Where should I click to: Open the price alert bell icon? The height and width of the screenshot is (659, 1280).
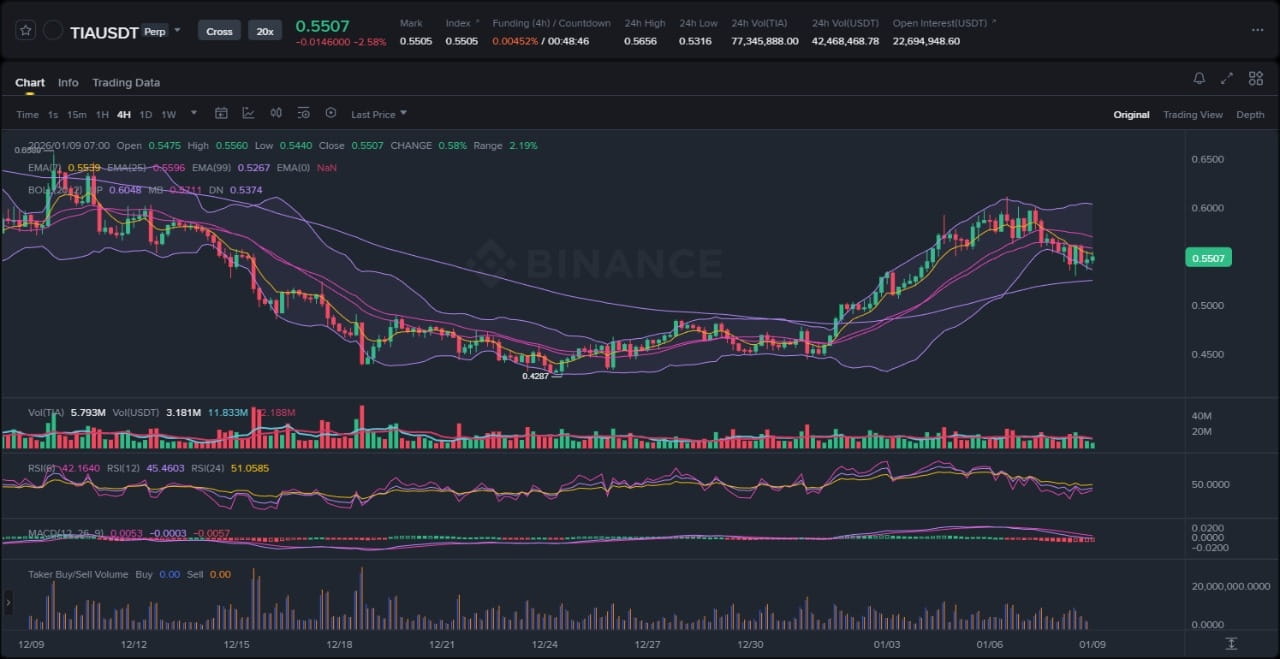[1199, 79]
